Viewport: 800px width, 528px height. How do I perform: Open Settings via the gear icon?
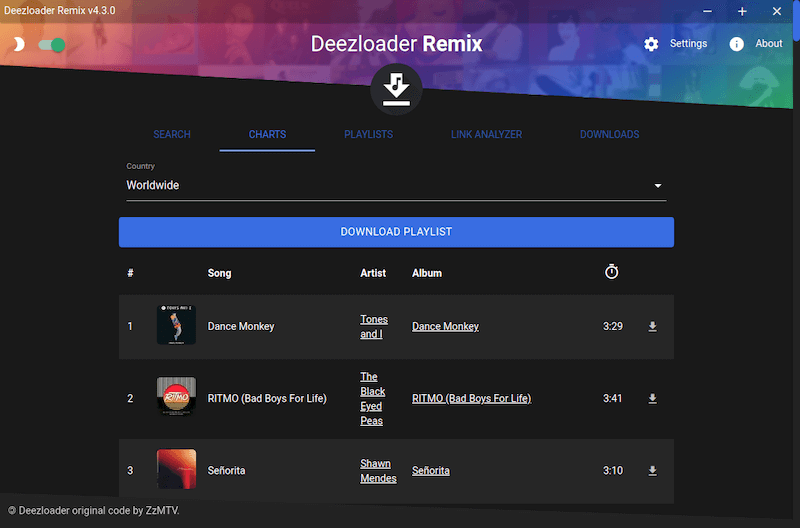point(651,44)
